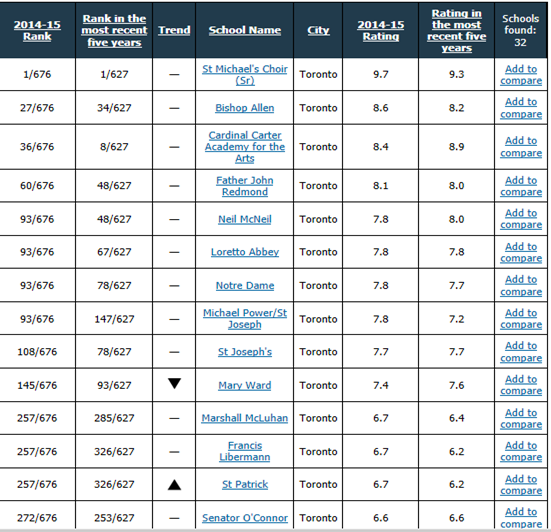Select the 108/676 rank cell

37,352
